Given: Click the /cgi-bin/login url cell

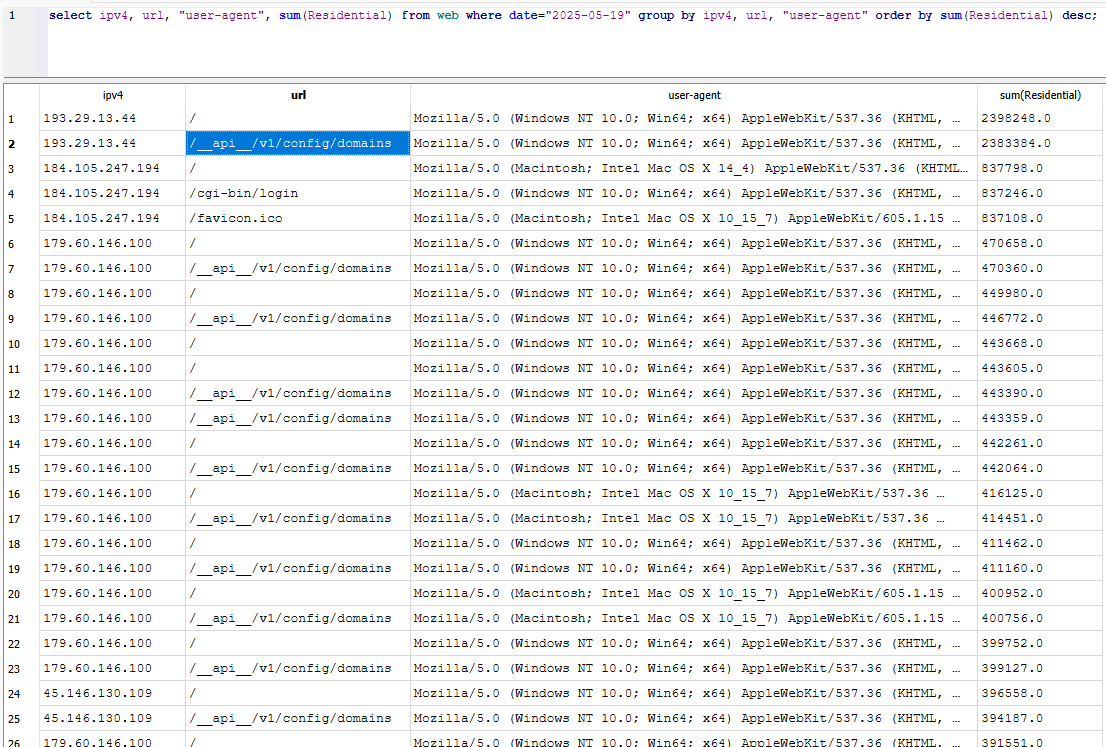Looking at the screenshot, I should [x=244, y=193].
